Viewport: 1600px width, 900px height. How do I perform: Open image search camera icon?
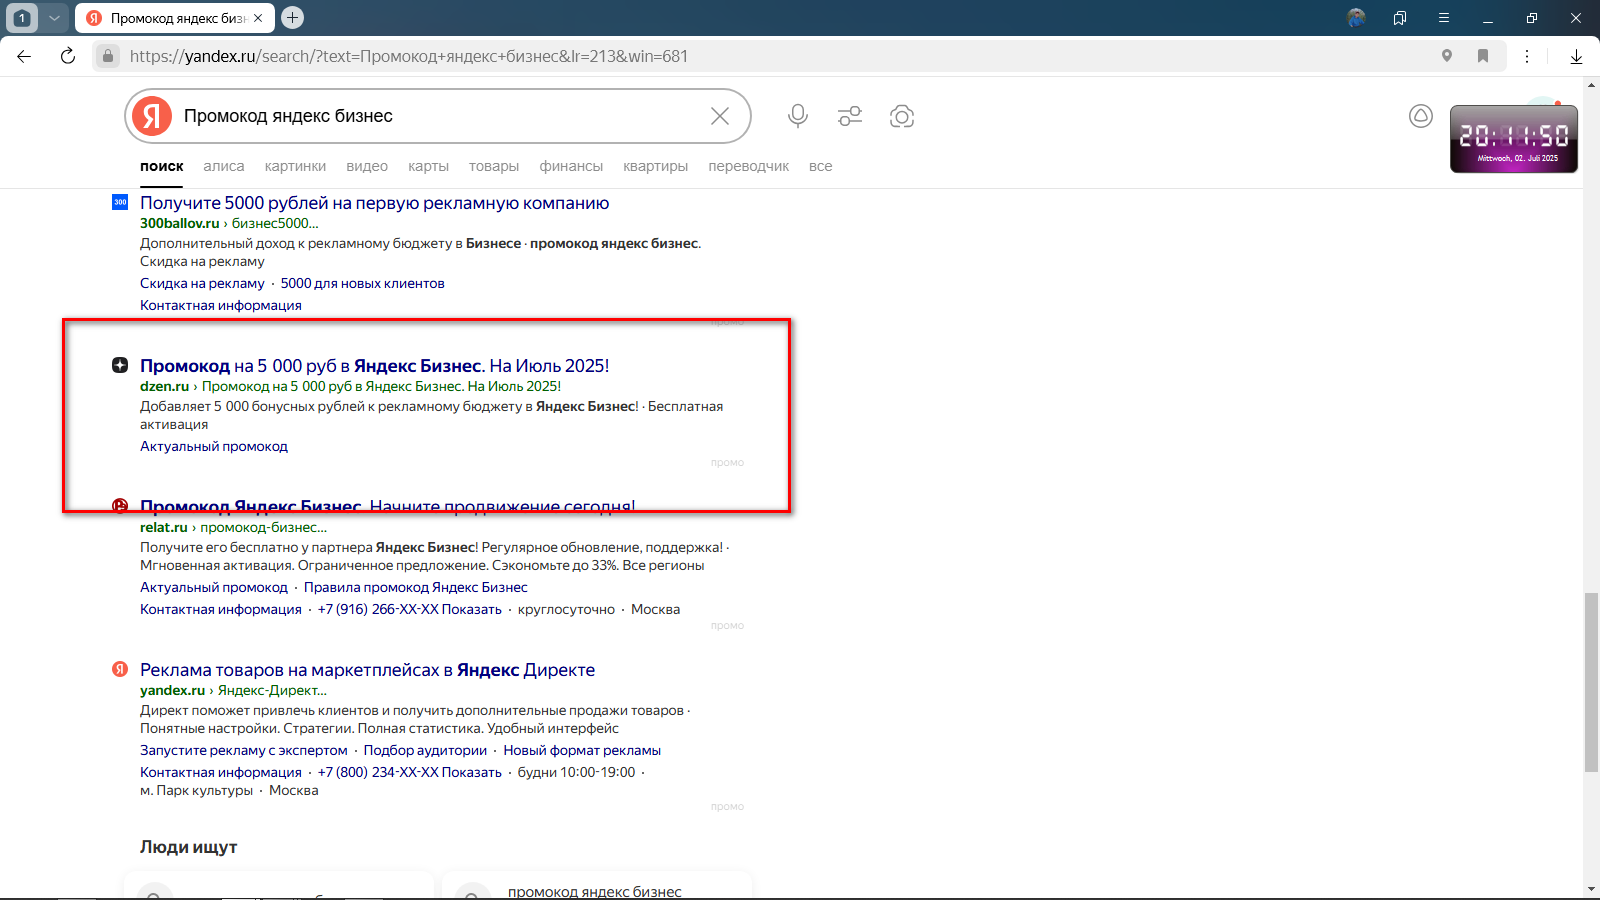click(x=902, y=116)
